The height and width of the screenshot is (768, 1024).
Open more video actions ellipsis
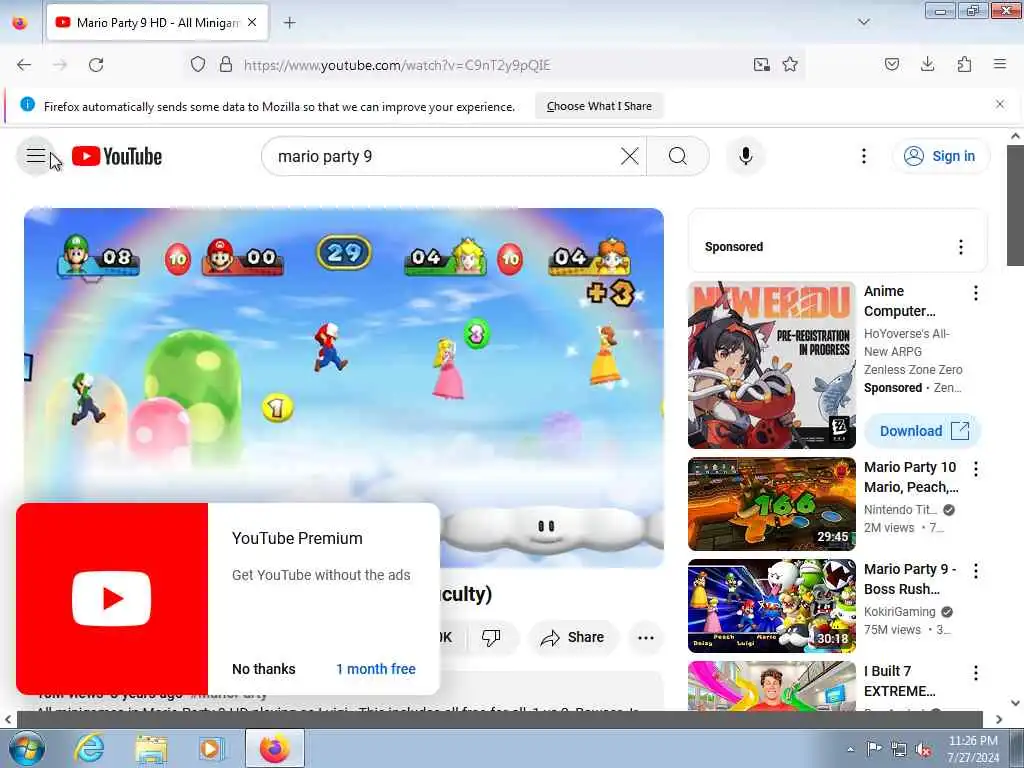click(x=645, y=638)
